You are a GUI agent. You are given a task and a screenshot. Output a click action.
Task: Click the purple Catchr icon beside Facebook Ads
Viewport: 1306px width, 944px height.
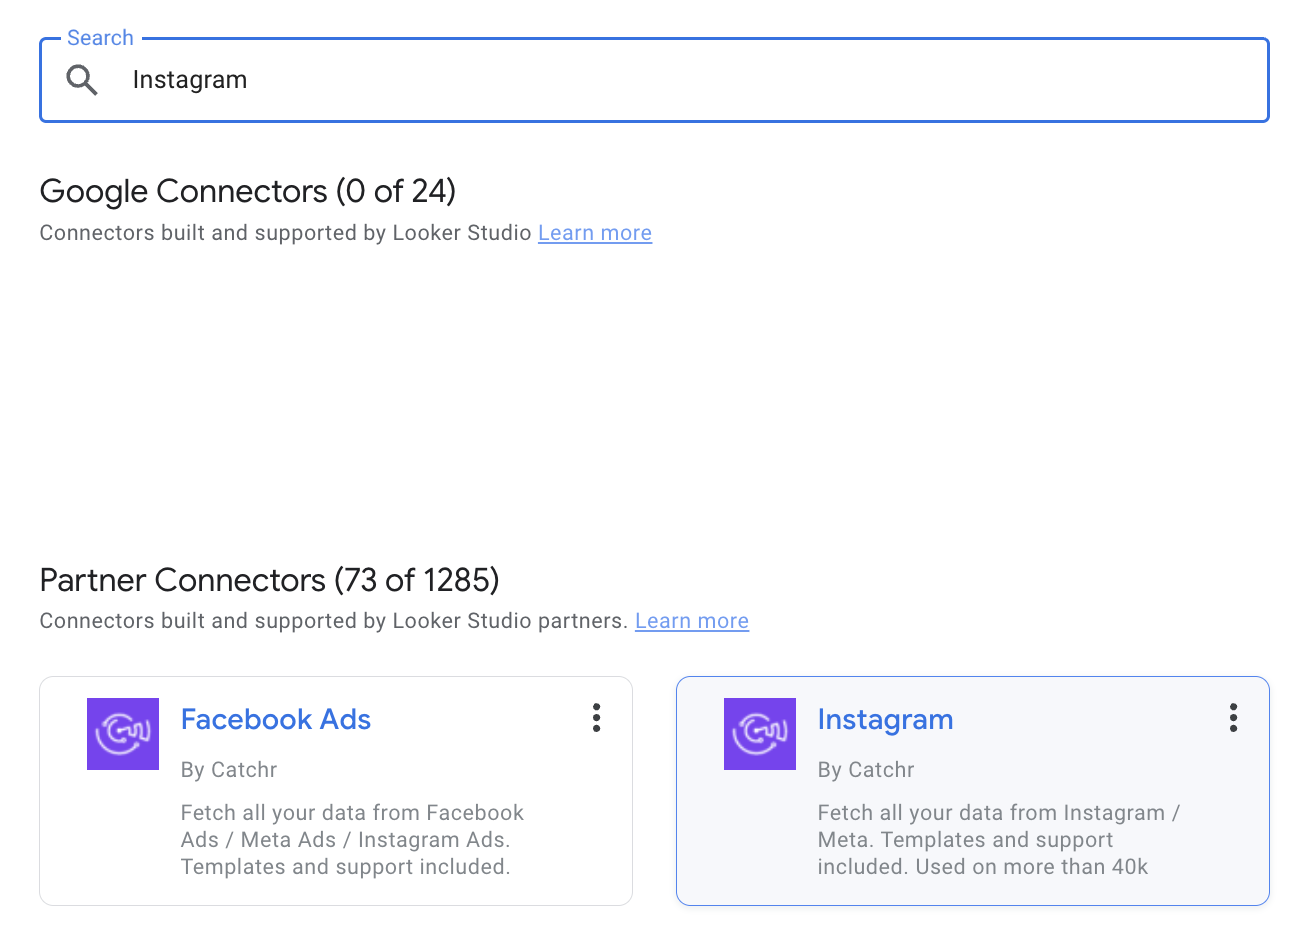click(x=122, y=733)
